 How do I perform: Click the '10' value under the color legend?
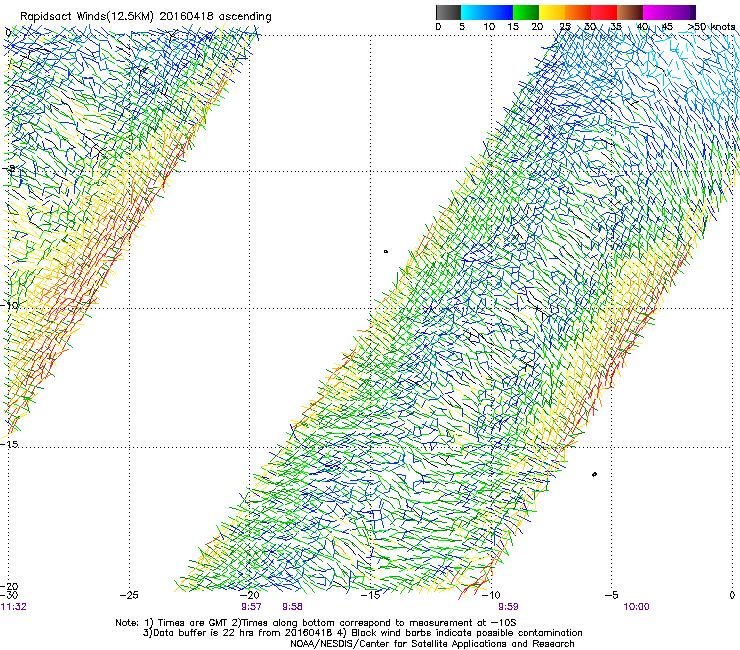489,27
